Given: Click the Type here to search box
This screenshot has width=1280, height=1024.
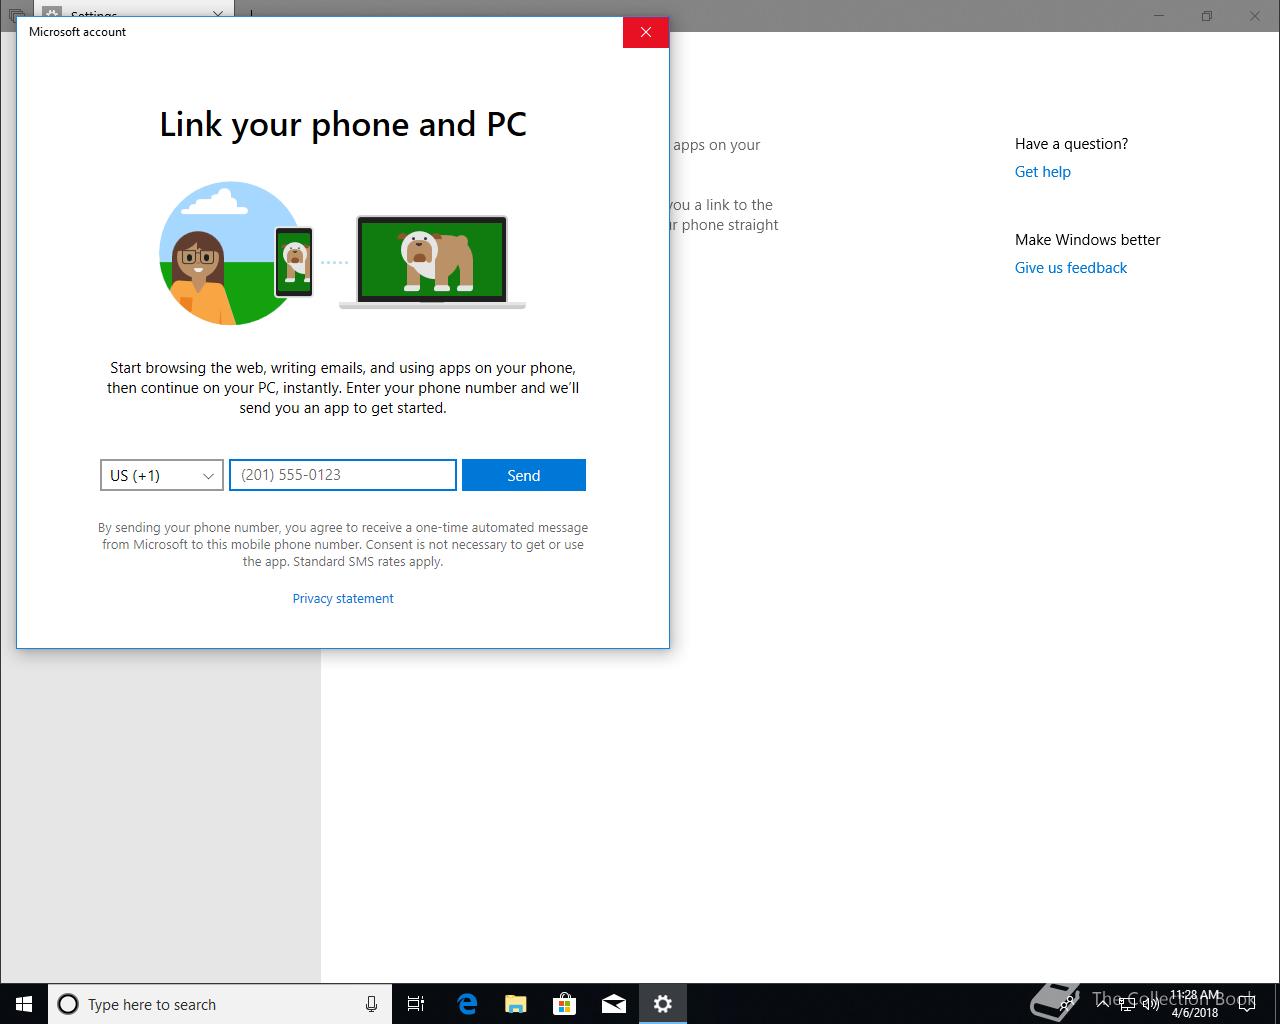Looking at the screenshot, I should 220,1004.
